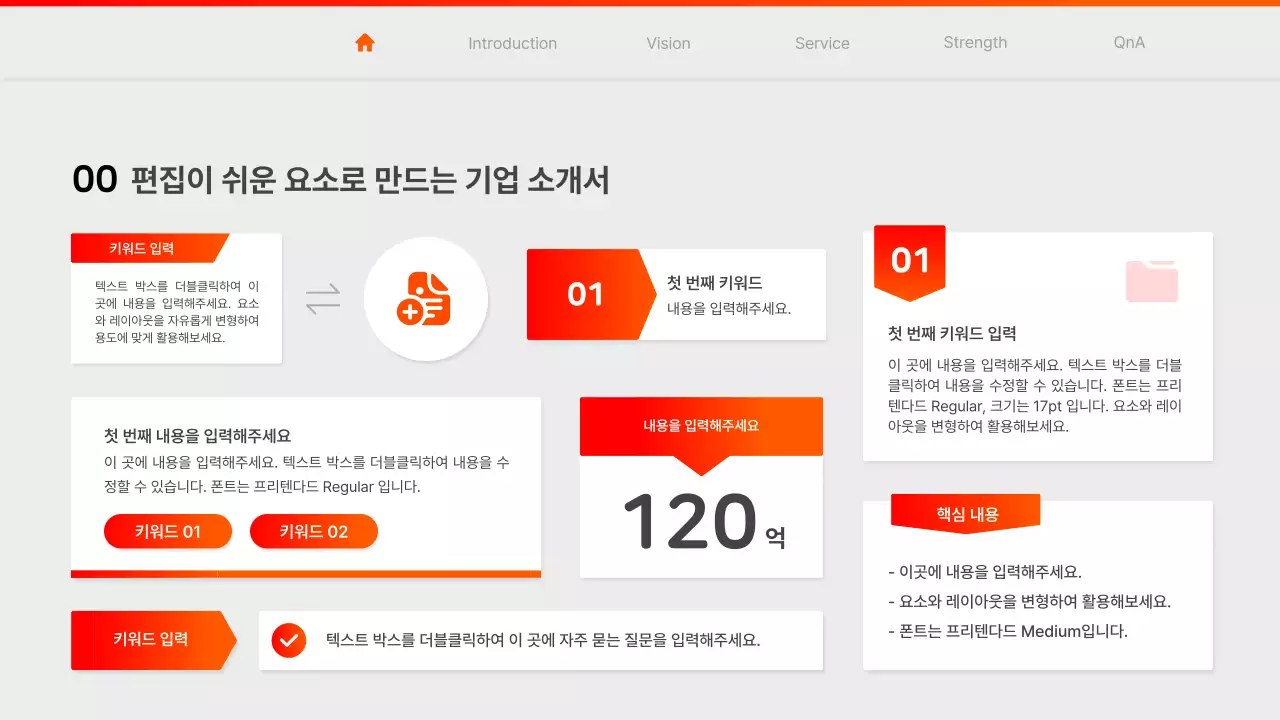Click the document-with-plus icon inside the white circle
This screenshot has height=720, width=1280.
pyautogui.click(x=427, y=298)
